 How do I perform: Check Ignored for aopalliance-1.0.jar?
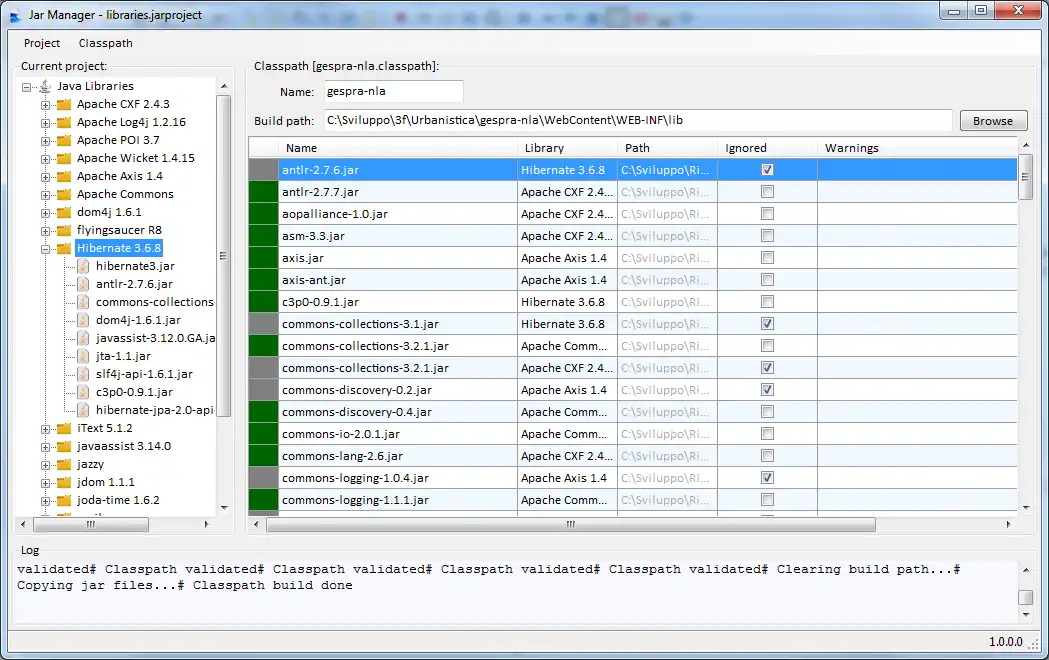click(x=767, y=214)
